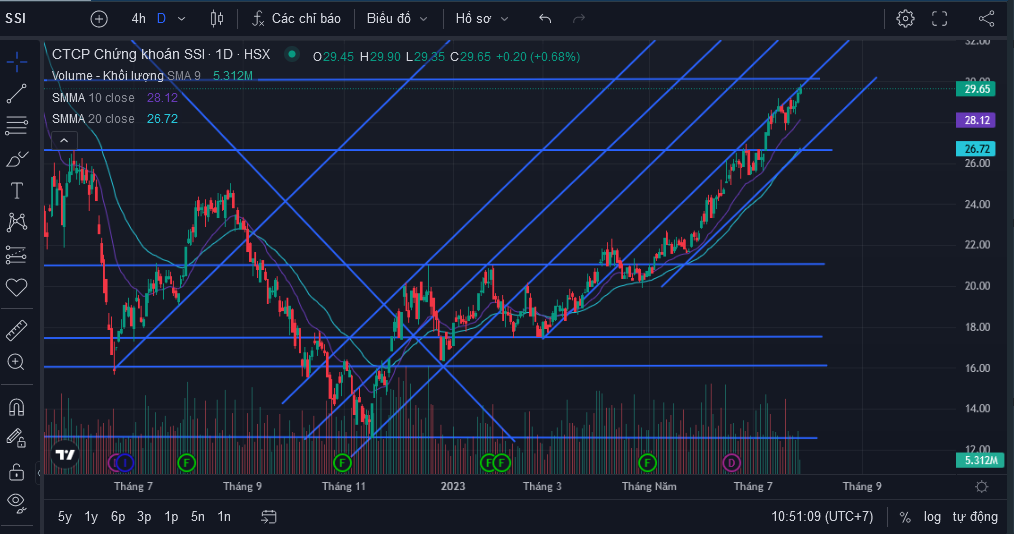Click the purple D dividend marker near Tháng 7 2023
The image size is (1014, 534).
pos(731,463)
